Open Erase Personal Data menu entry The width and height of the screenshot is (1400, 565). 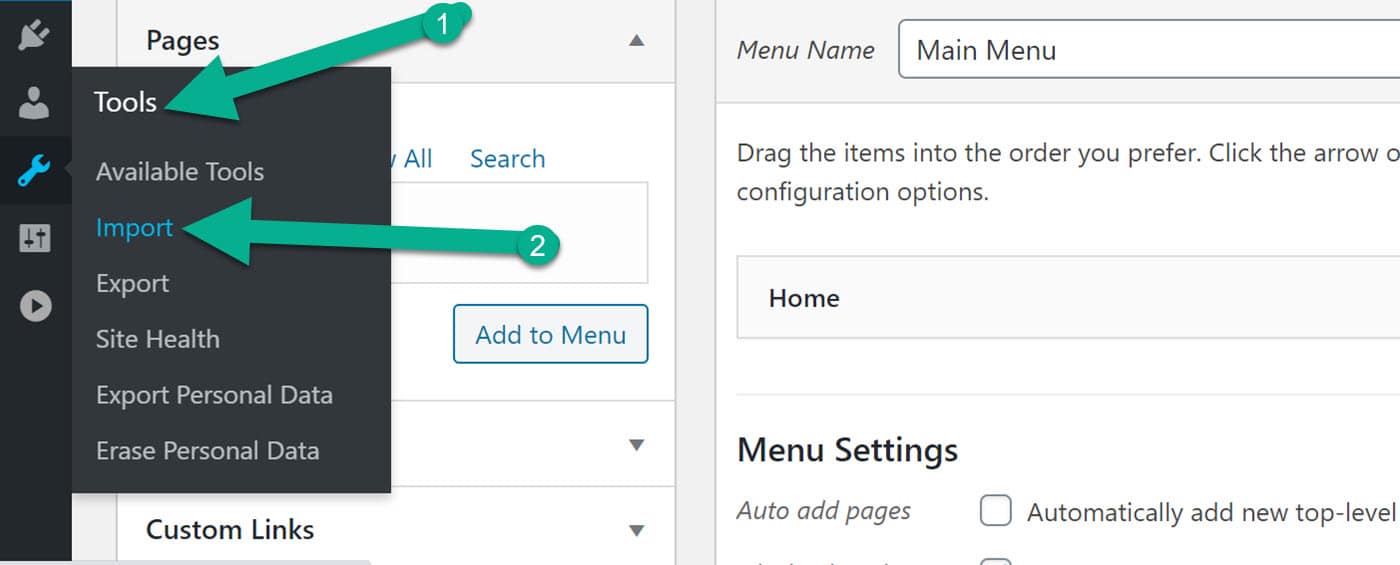pos(207,451)
